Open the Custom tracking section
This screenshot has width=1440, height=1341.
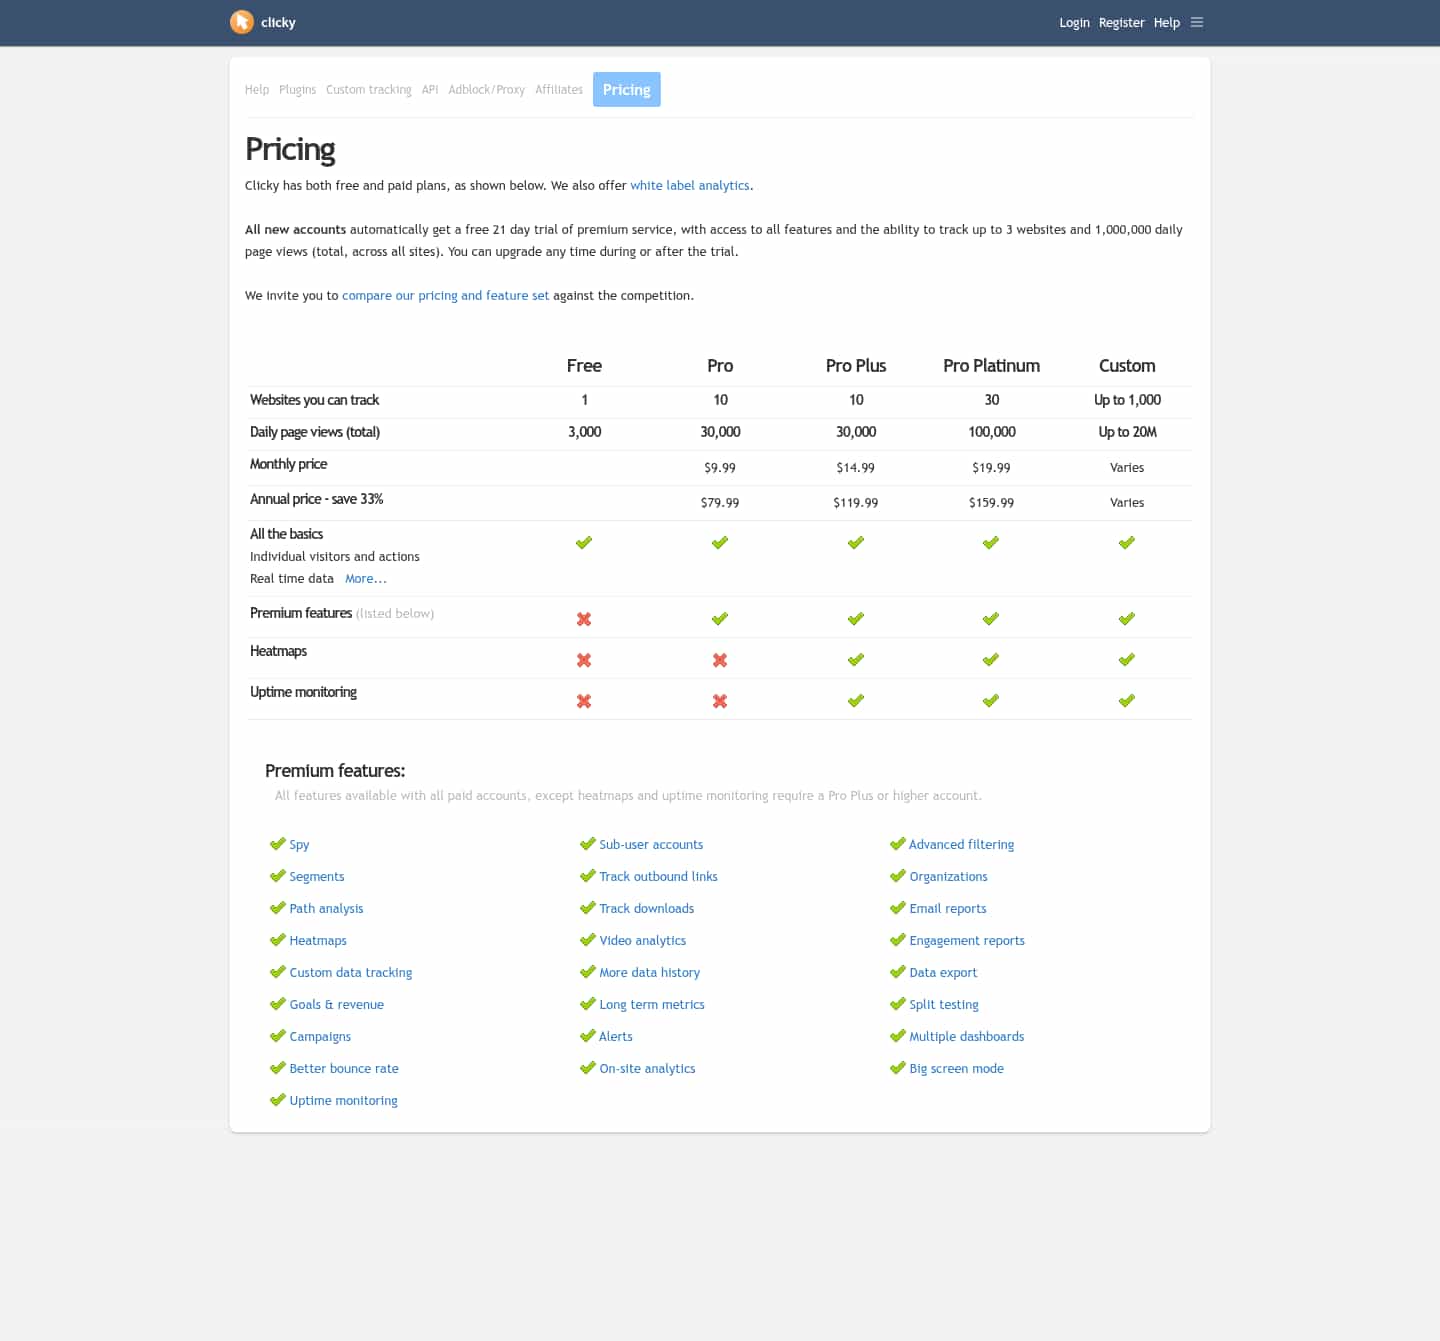coord(368,89)
